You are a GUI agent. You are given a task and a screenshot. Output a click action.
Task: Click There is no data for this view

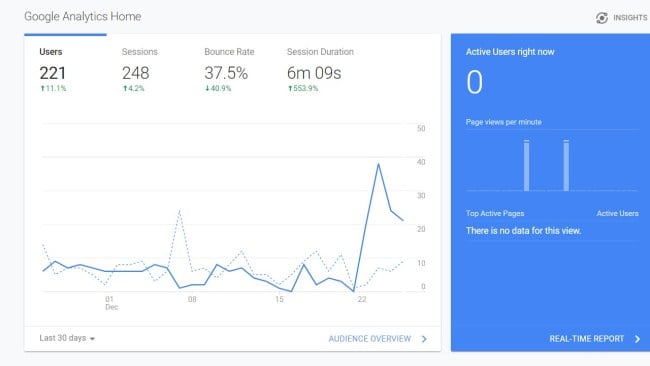(523, 231)
